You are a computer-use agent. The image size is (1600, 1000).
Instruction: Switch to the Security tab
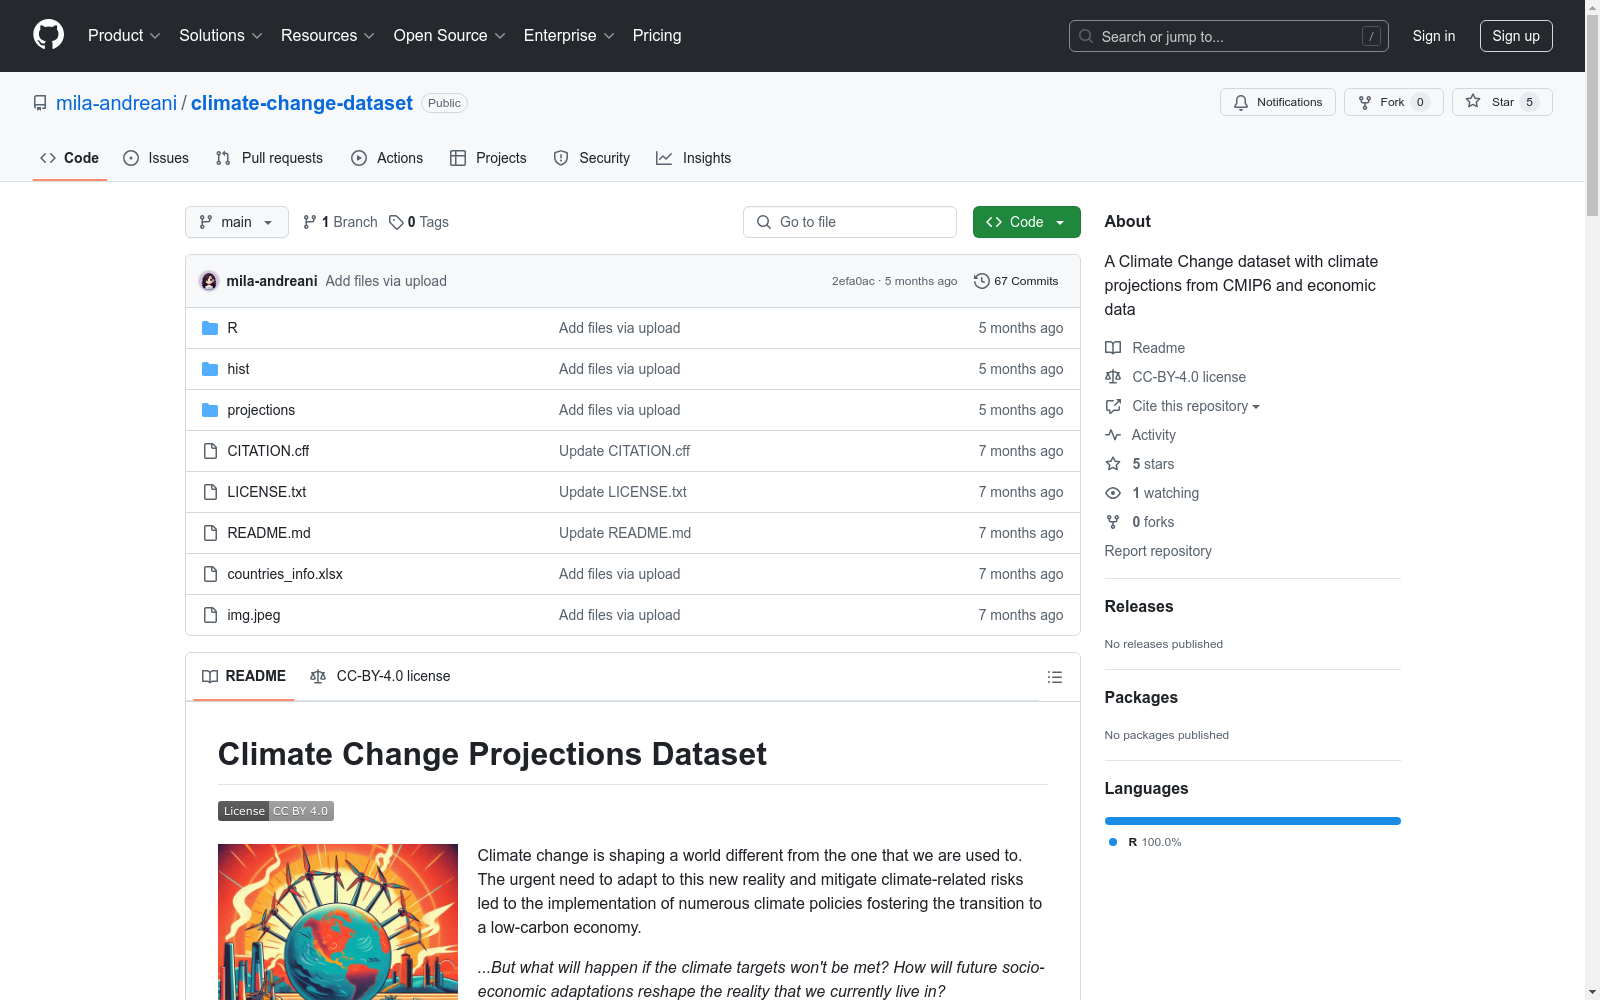coord(592,158)
